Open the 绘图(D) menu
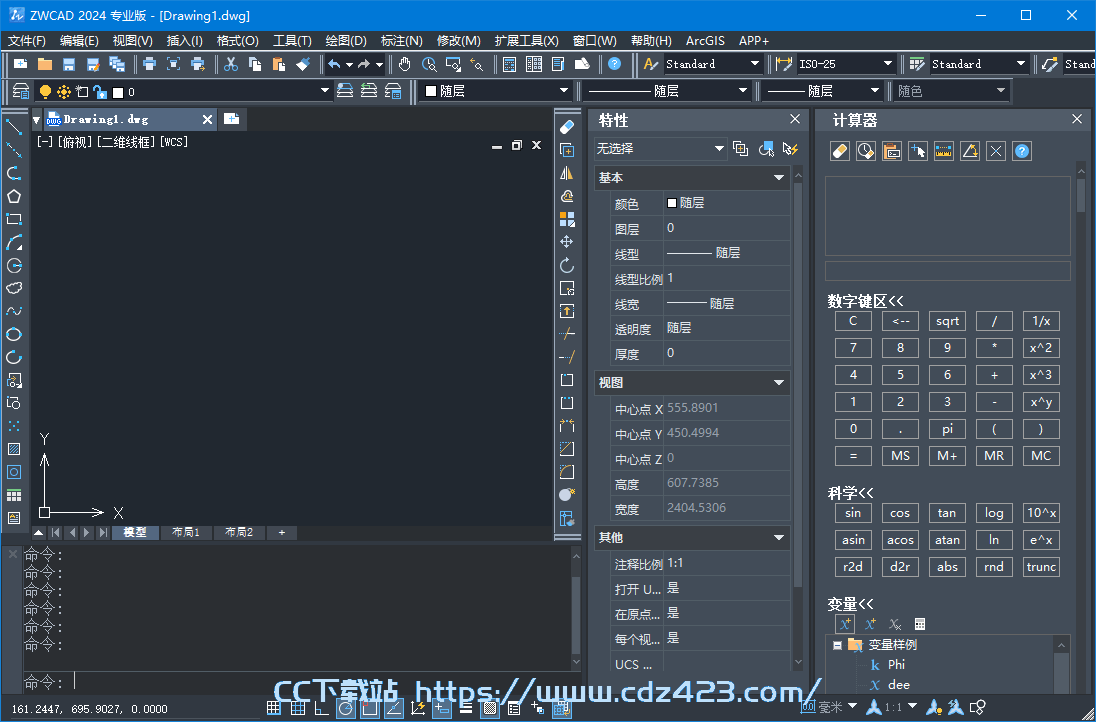 (346, 41)
